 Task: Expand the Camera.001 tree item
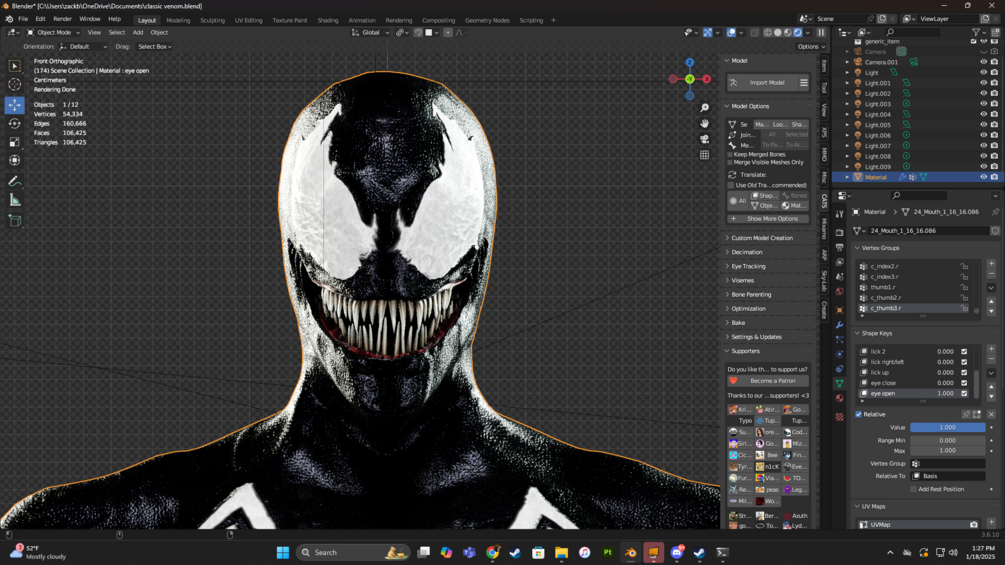[847, 62]
